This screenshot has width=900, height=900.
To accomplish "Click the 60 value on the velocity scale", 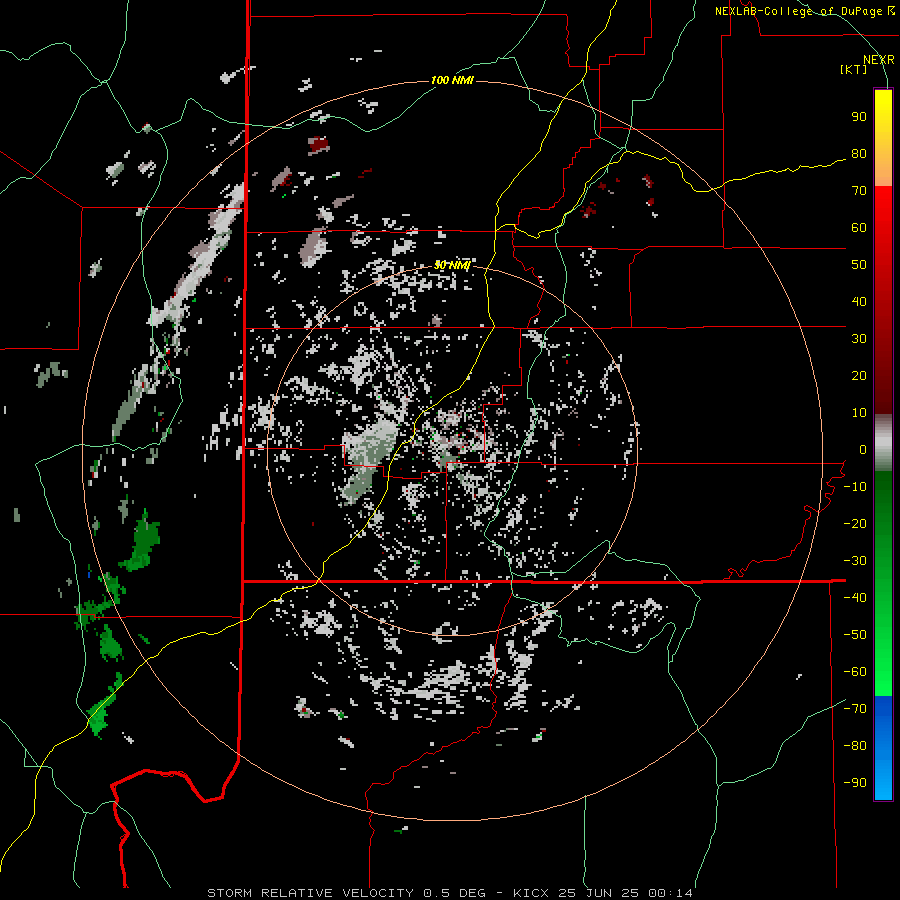I will pyautogui.click(x=859, y=228).
